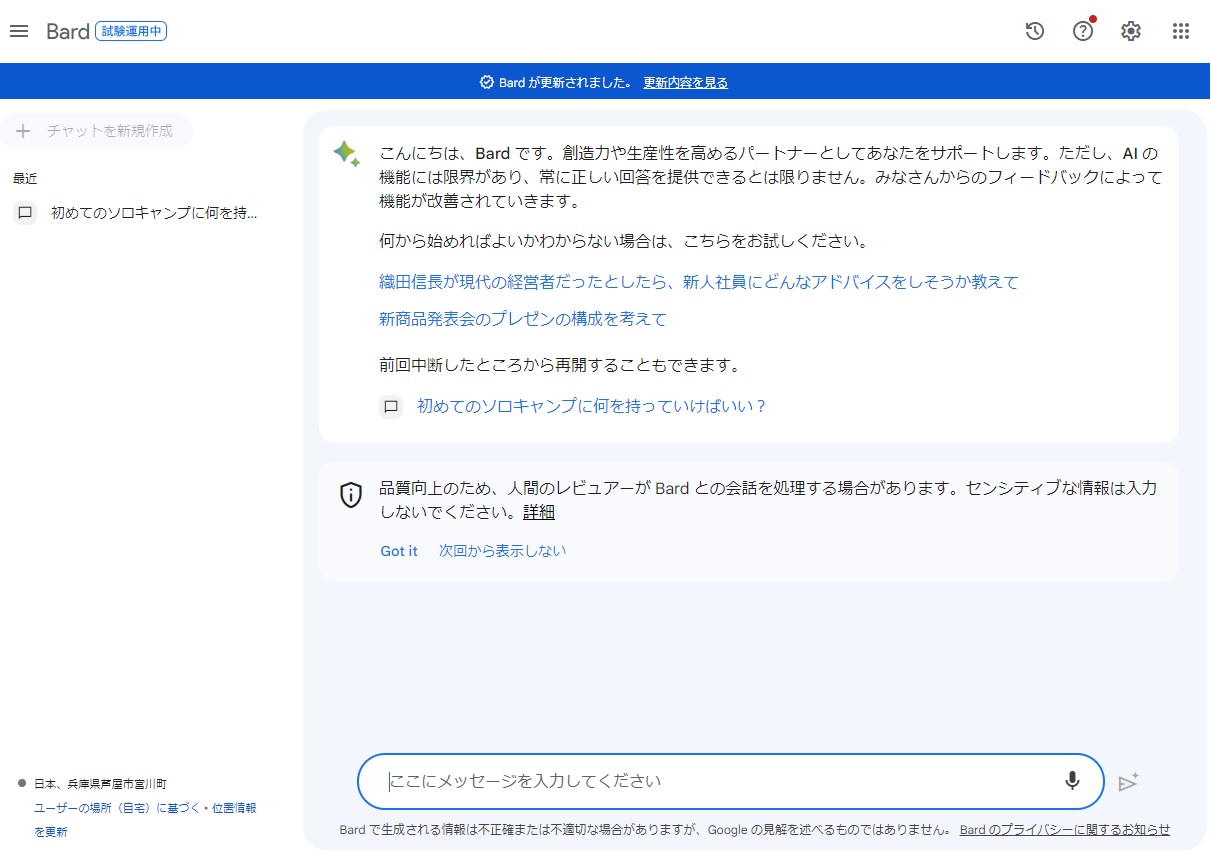Open Bard のプライバシーに関するお知らせ link
Screen dimensions: 1211x855
tap(1065, 829)
